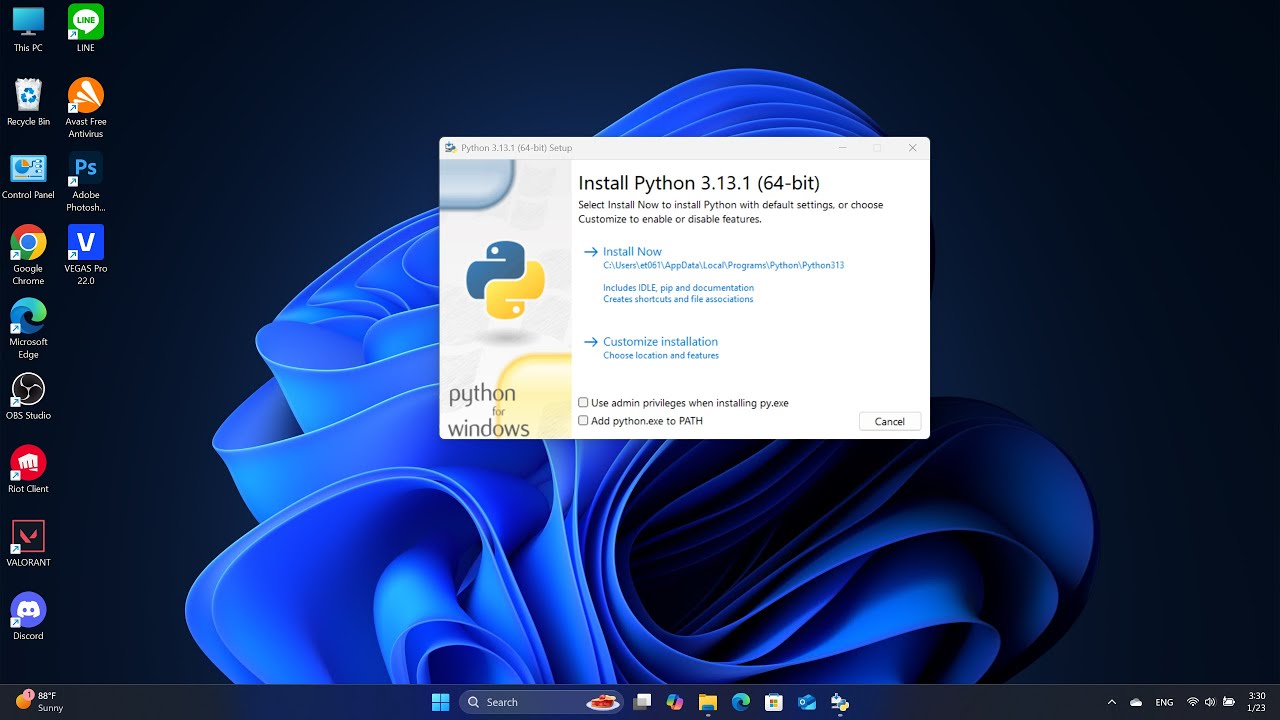This screenshot has height=720, width=1280.
Task: Click the 'Choose location and features' text
Action: (661, 356)
